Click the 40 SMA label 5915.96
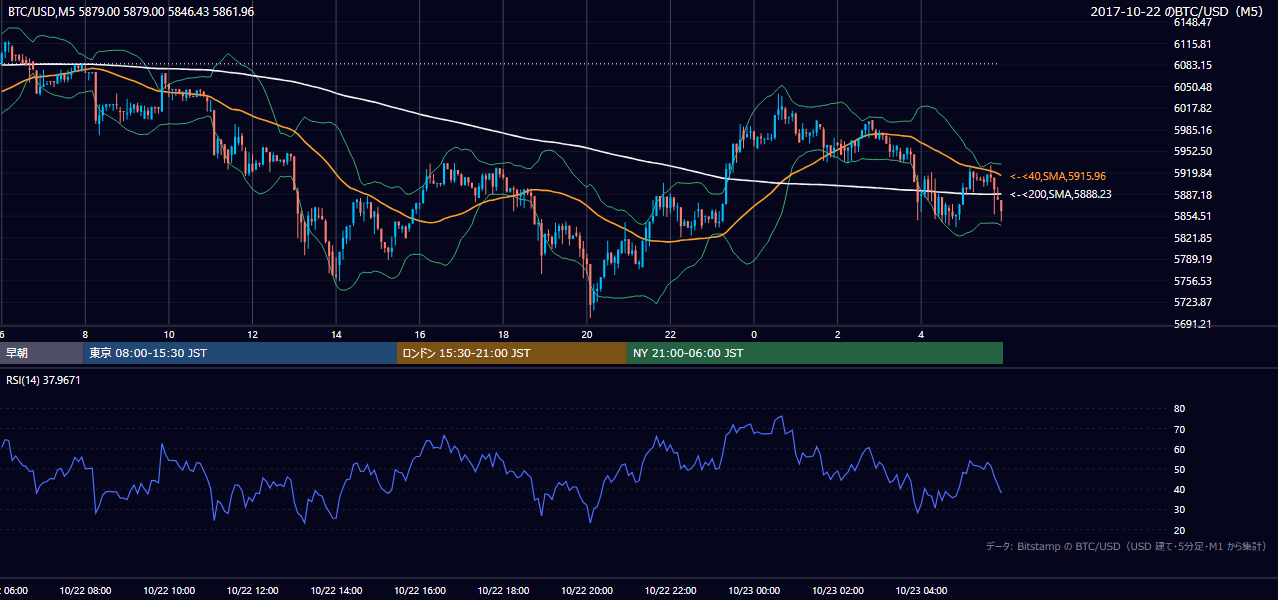 1058,176
